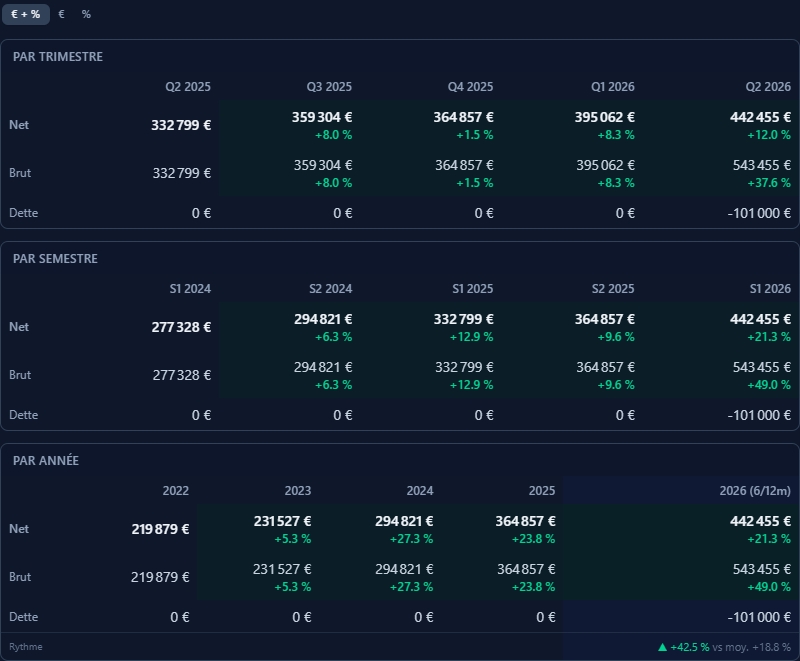Click the Net row label under Par Trimestre
Image resolution: width=800 pixels, height=661 pixels.
pyautogui.click(x=19, y=125)
